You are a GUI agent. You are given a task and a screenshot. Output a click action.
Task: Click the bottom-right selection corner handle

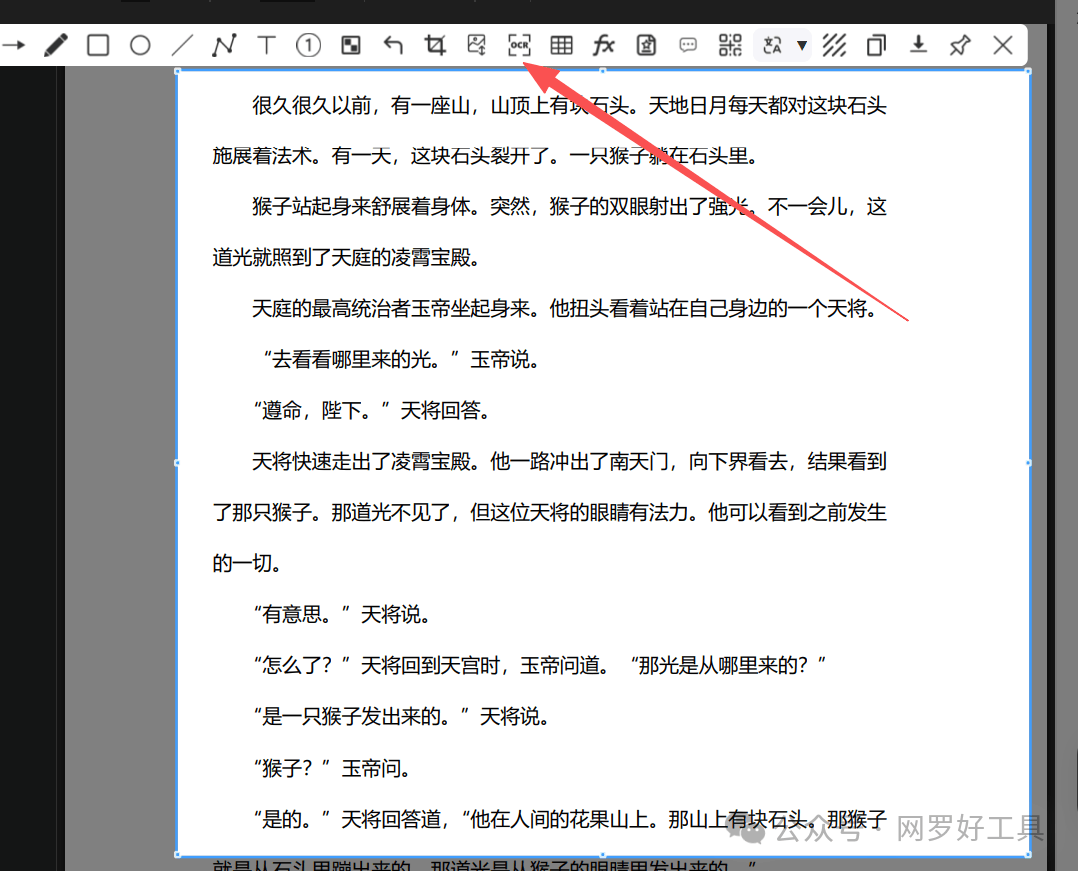[1028, 855]
